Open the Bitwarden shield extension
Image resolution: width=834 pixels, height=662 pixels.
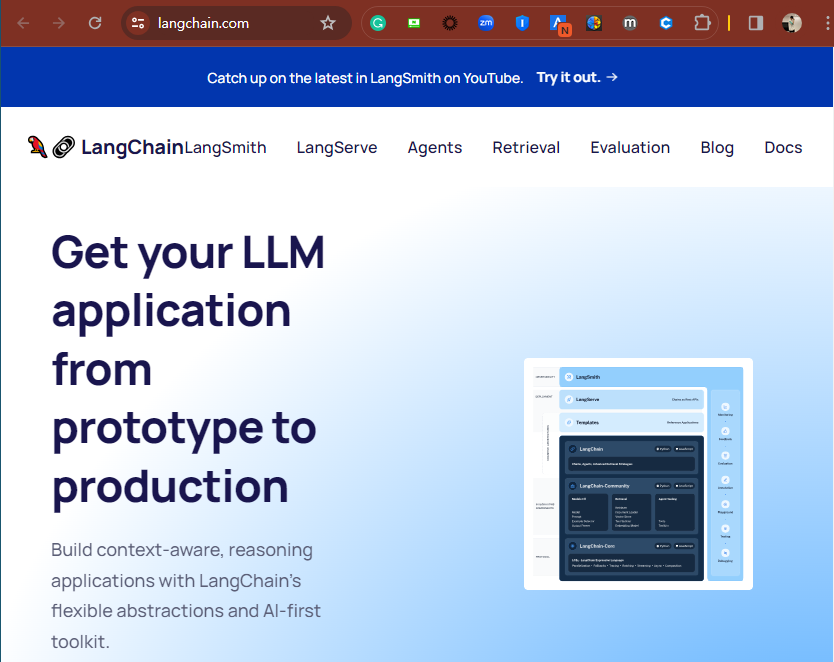[x=522, y=23]
